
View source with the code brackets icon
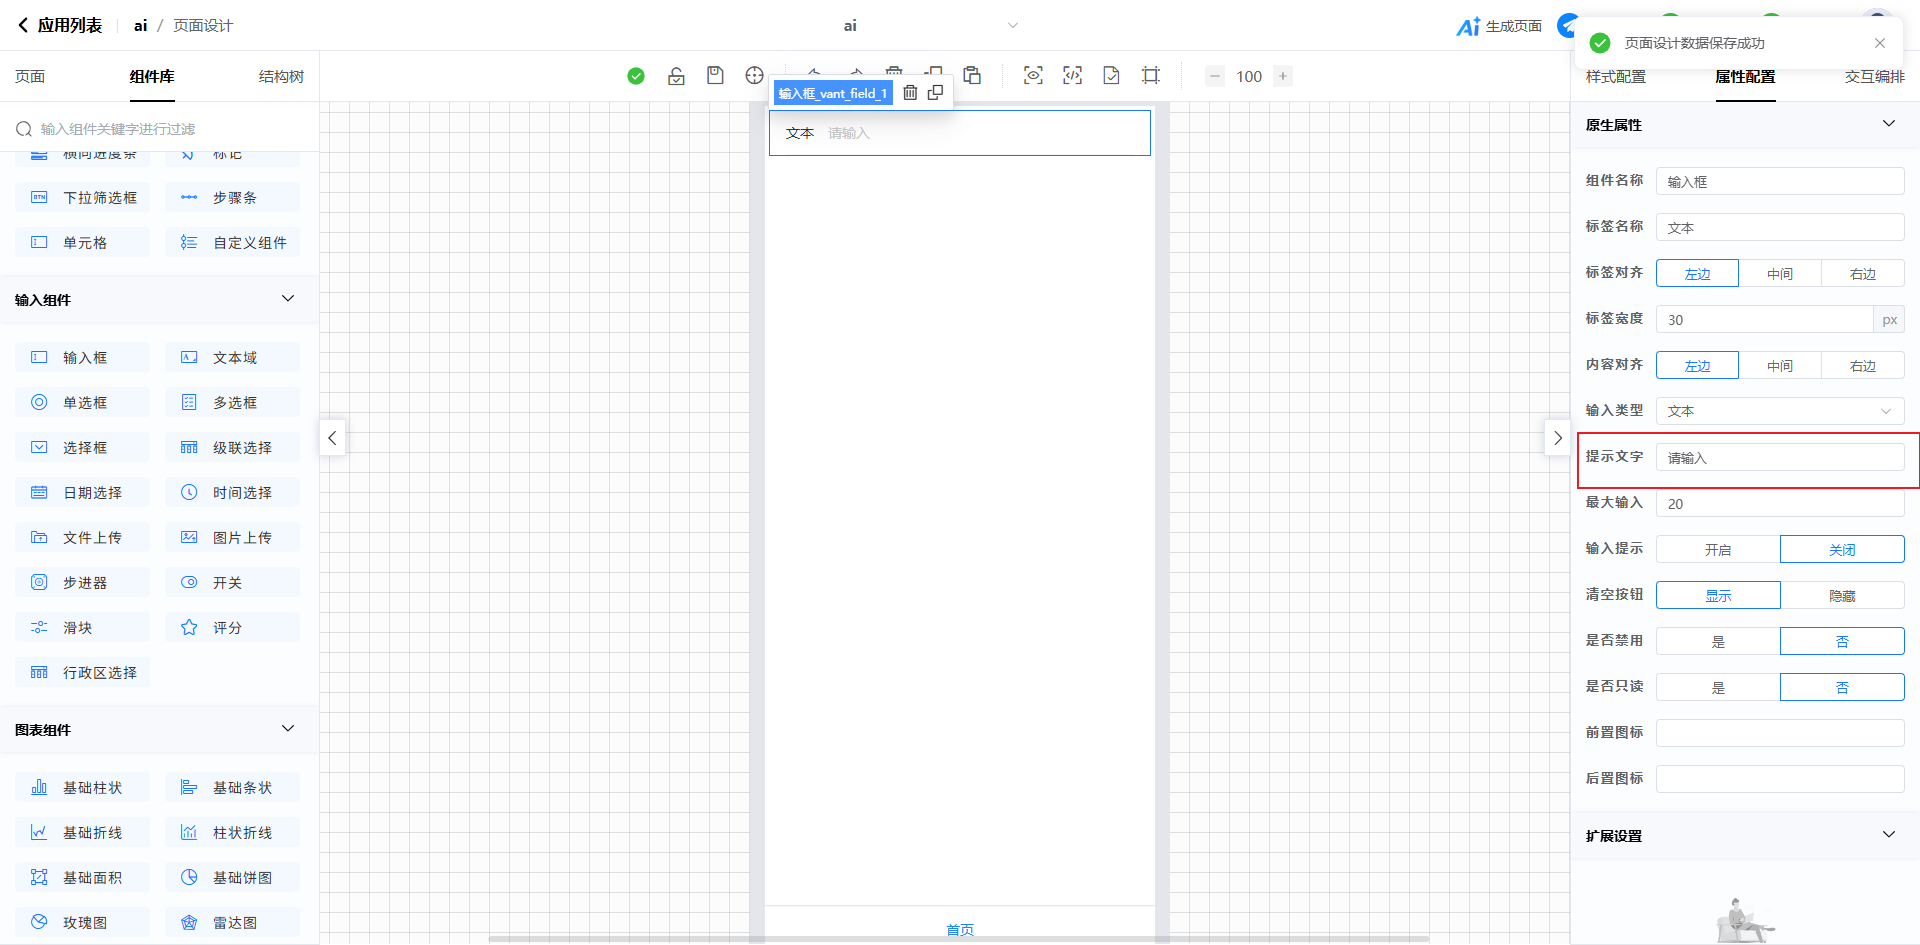click(1072, 76)
